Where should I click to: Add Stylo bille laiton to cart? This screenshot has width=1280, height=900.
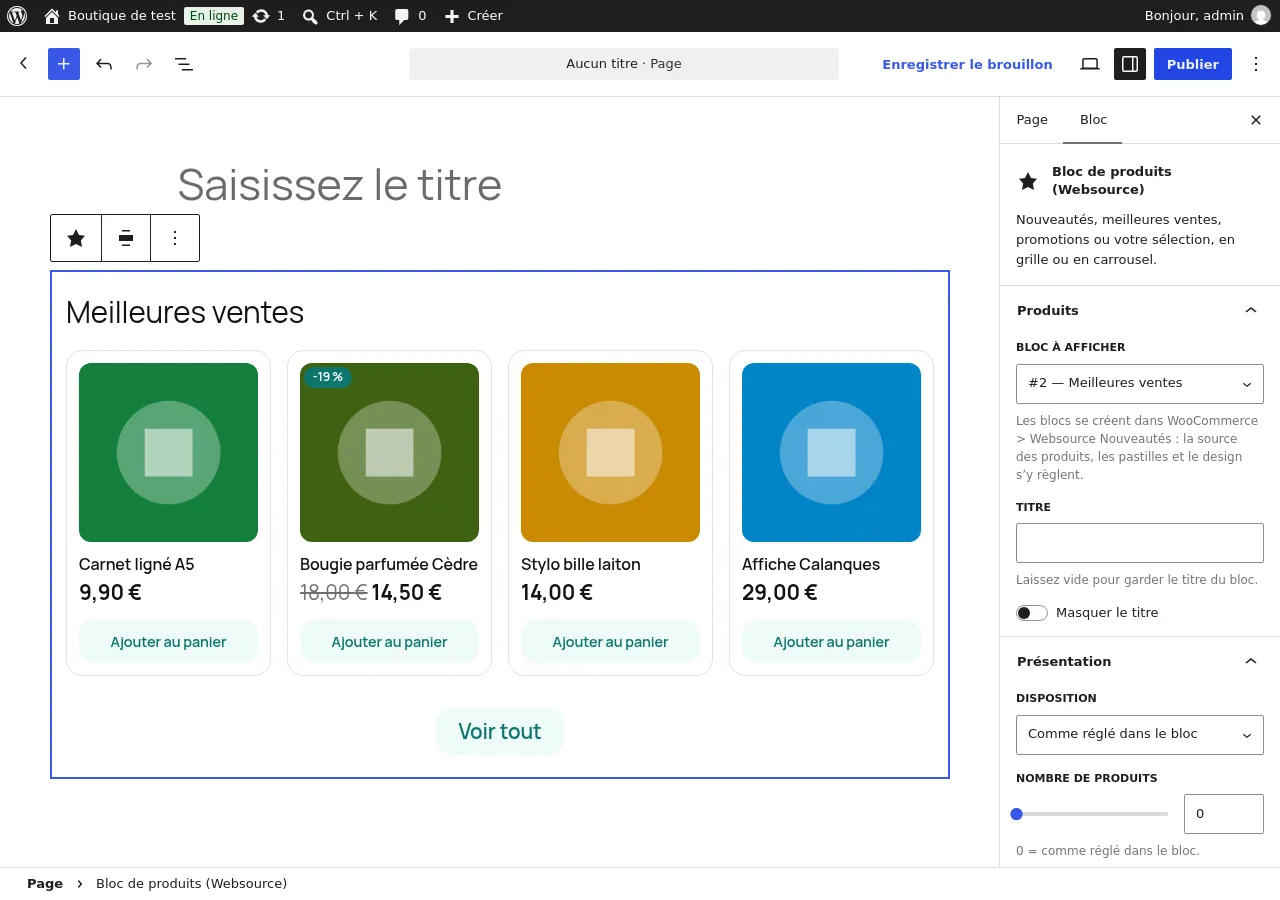610,642
